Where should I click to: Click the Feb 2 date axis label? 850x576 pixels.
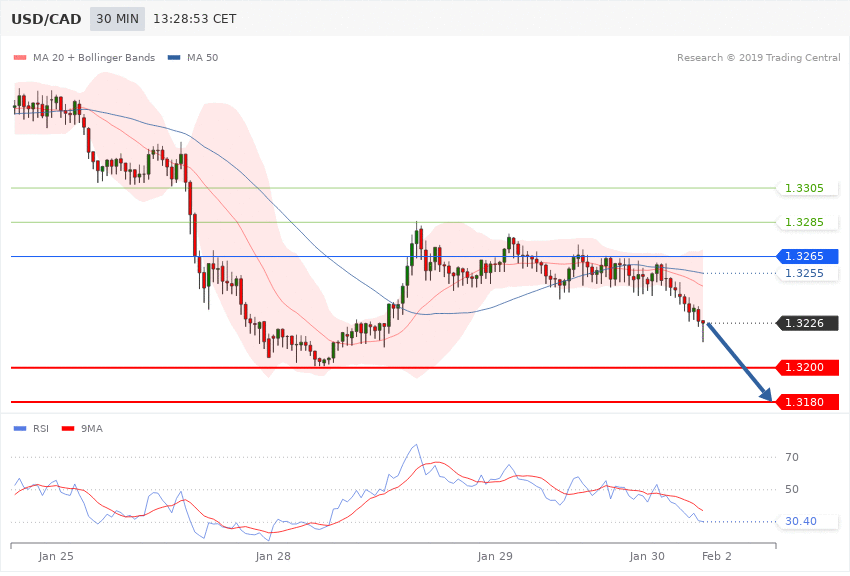[717, 556]
